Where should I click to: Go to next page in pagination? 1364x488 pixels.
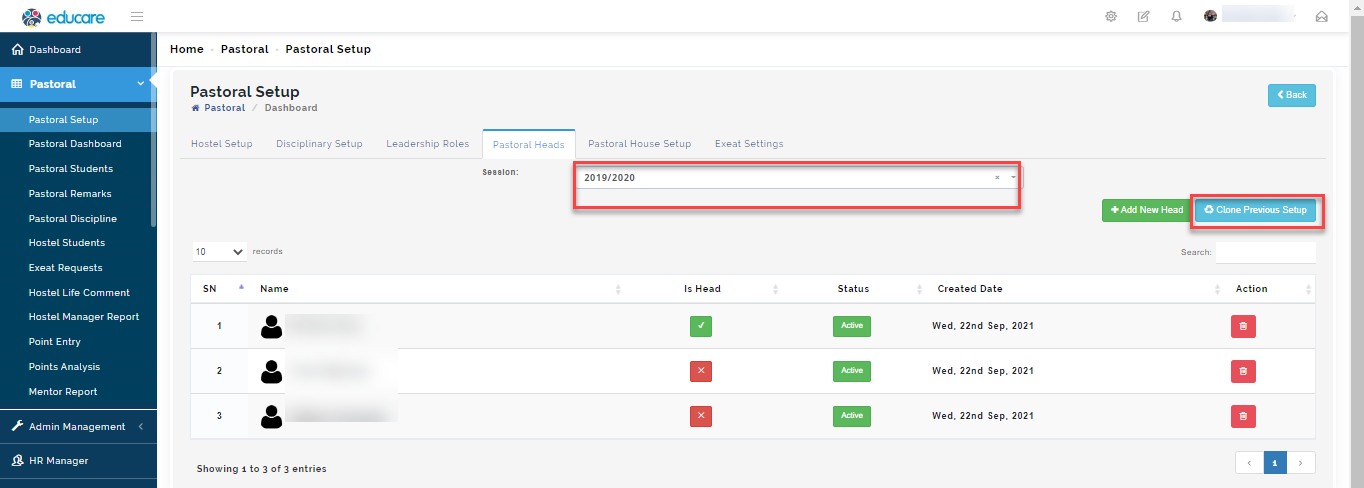click(1301, 463)
